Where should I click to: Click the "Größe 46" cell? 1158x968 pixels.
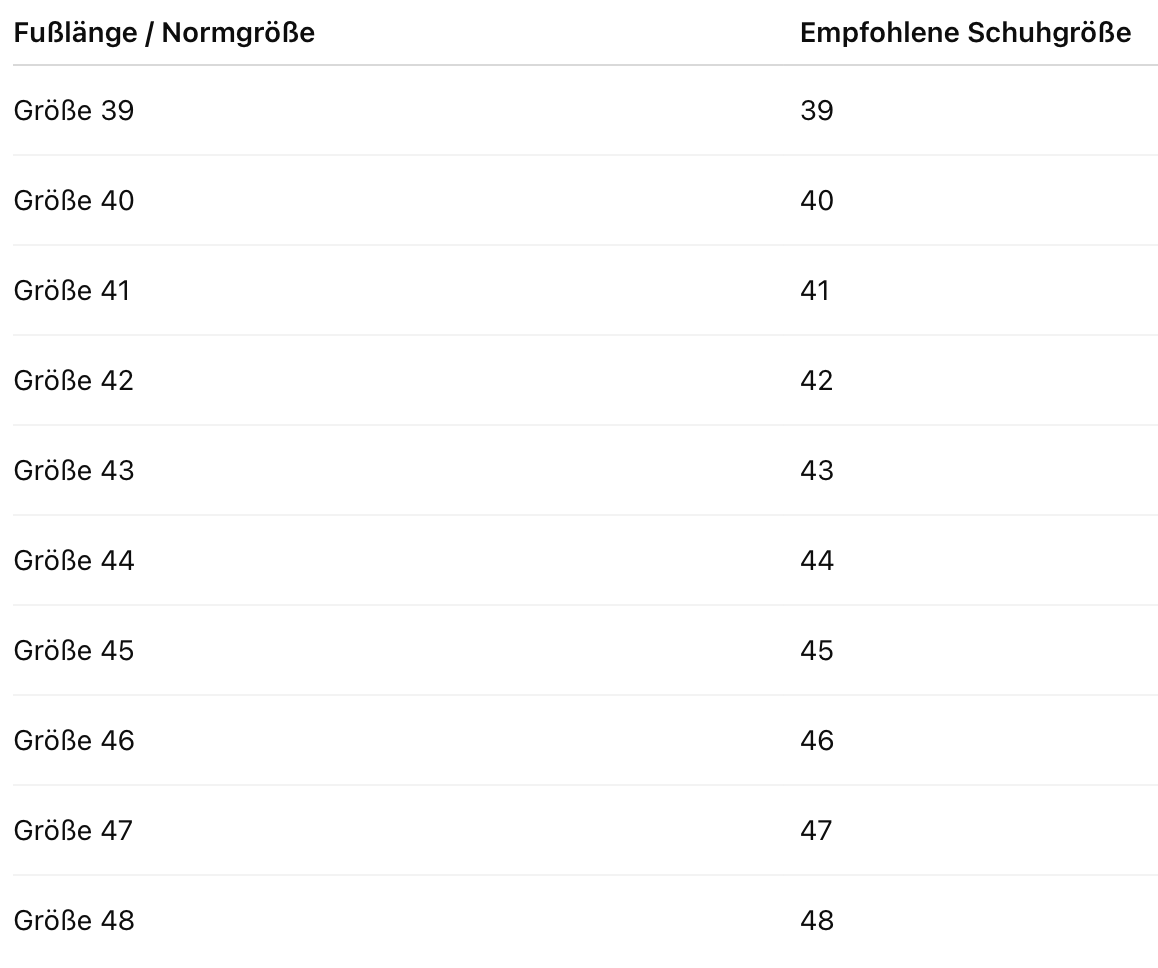click(x=74, y=741)
